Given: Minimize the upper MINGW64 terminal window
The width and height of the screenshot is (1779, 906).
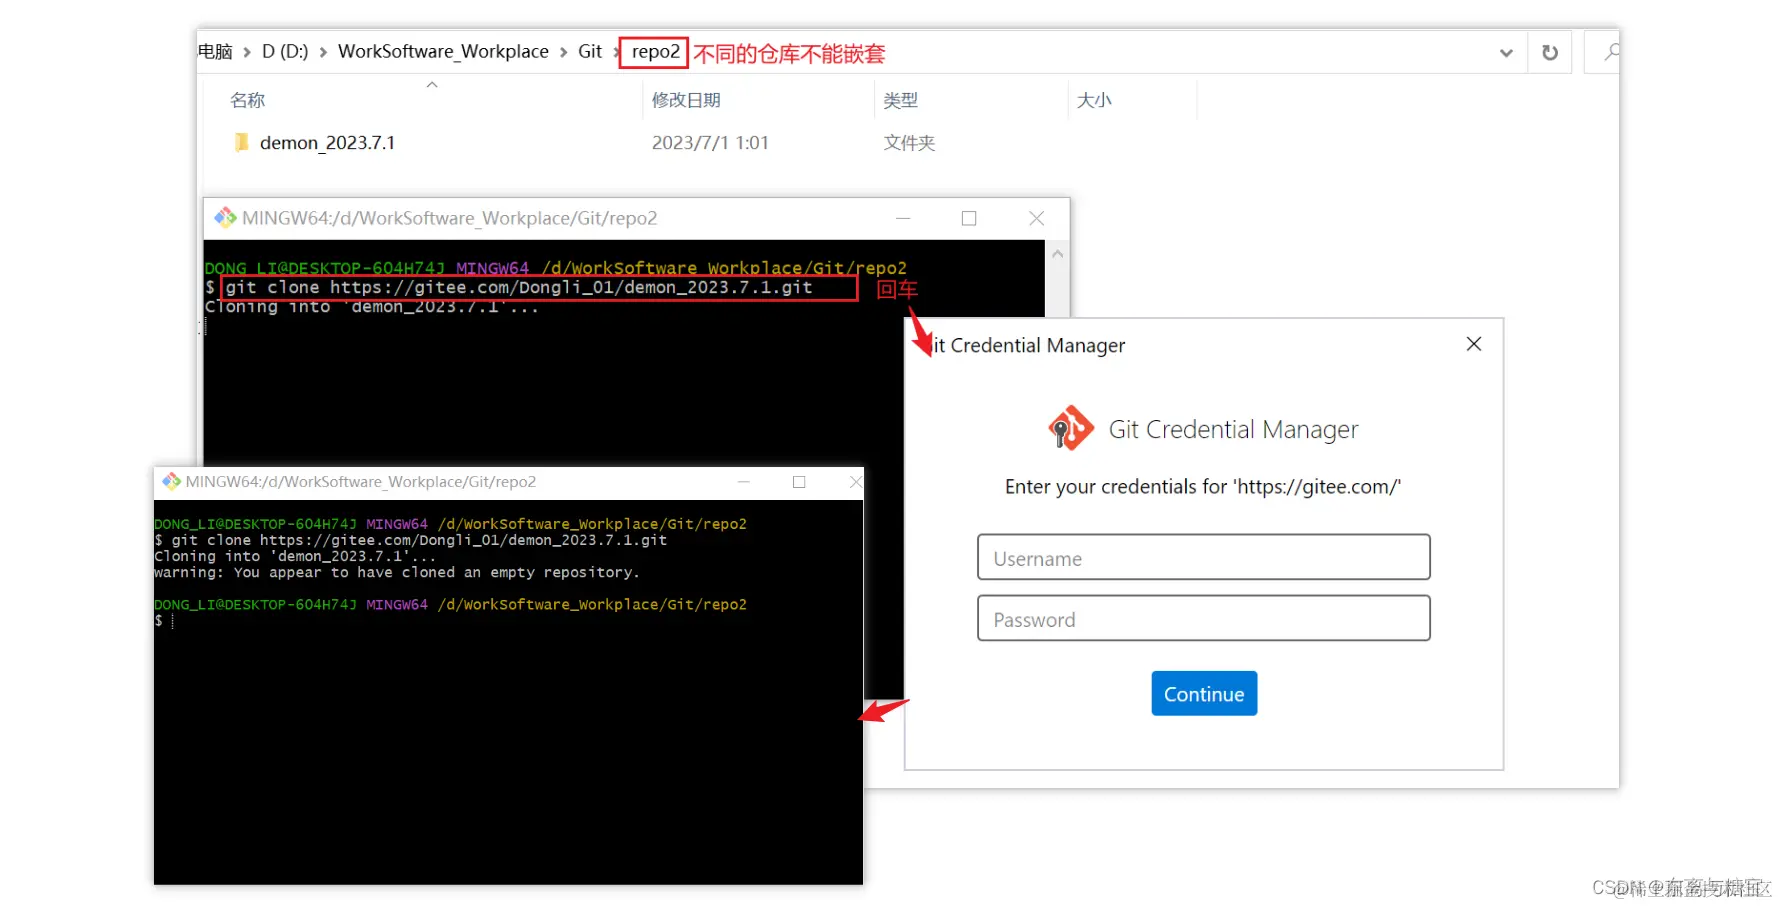Looking at the screenshot, I should coord(903,218).
